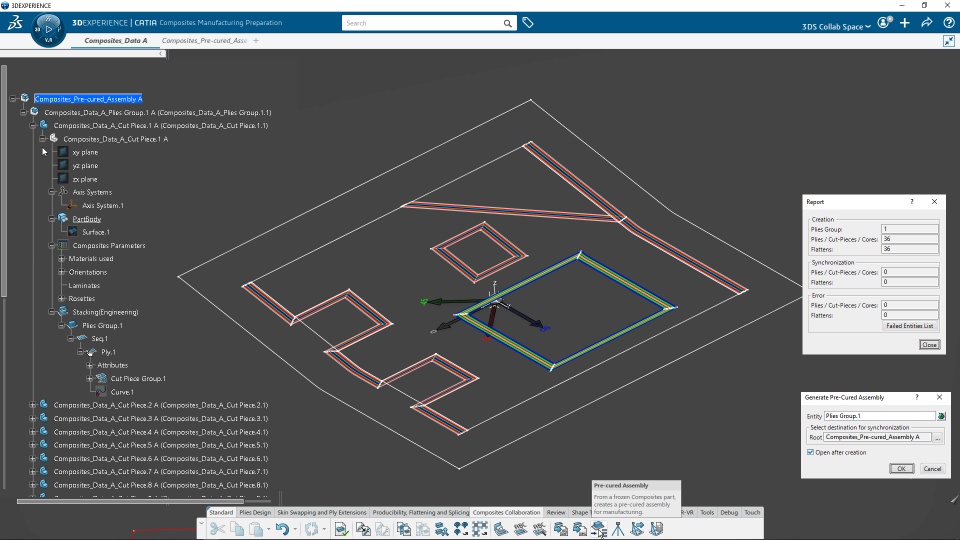This screenshot has width=960, height=540.
Task: Click the Root browse ellipsis button
Action: 937,437
